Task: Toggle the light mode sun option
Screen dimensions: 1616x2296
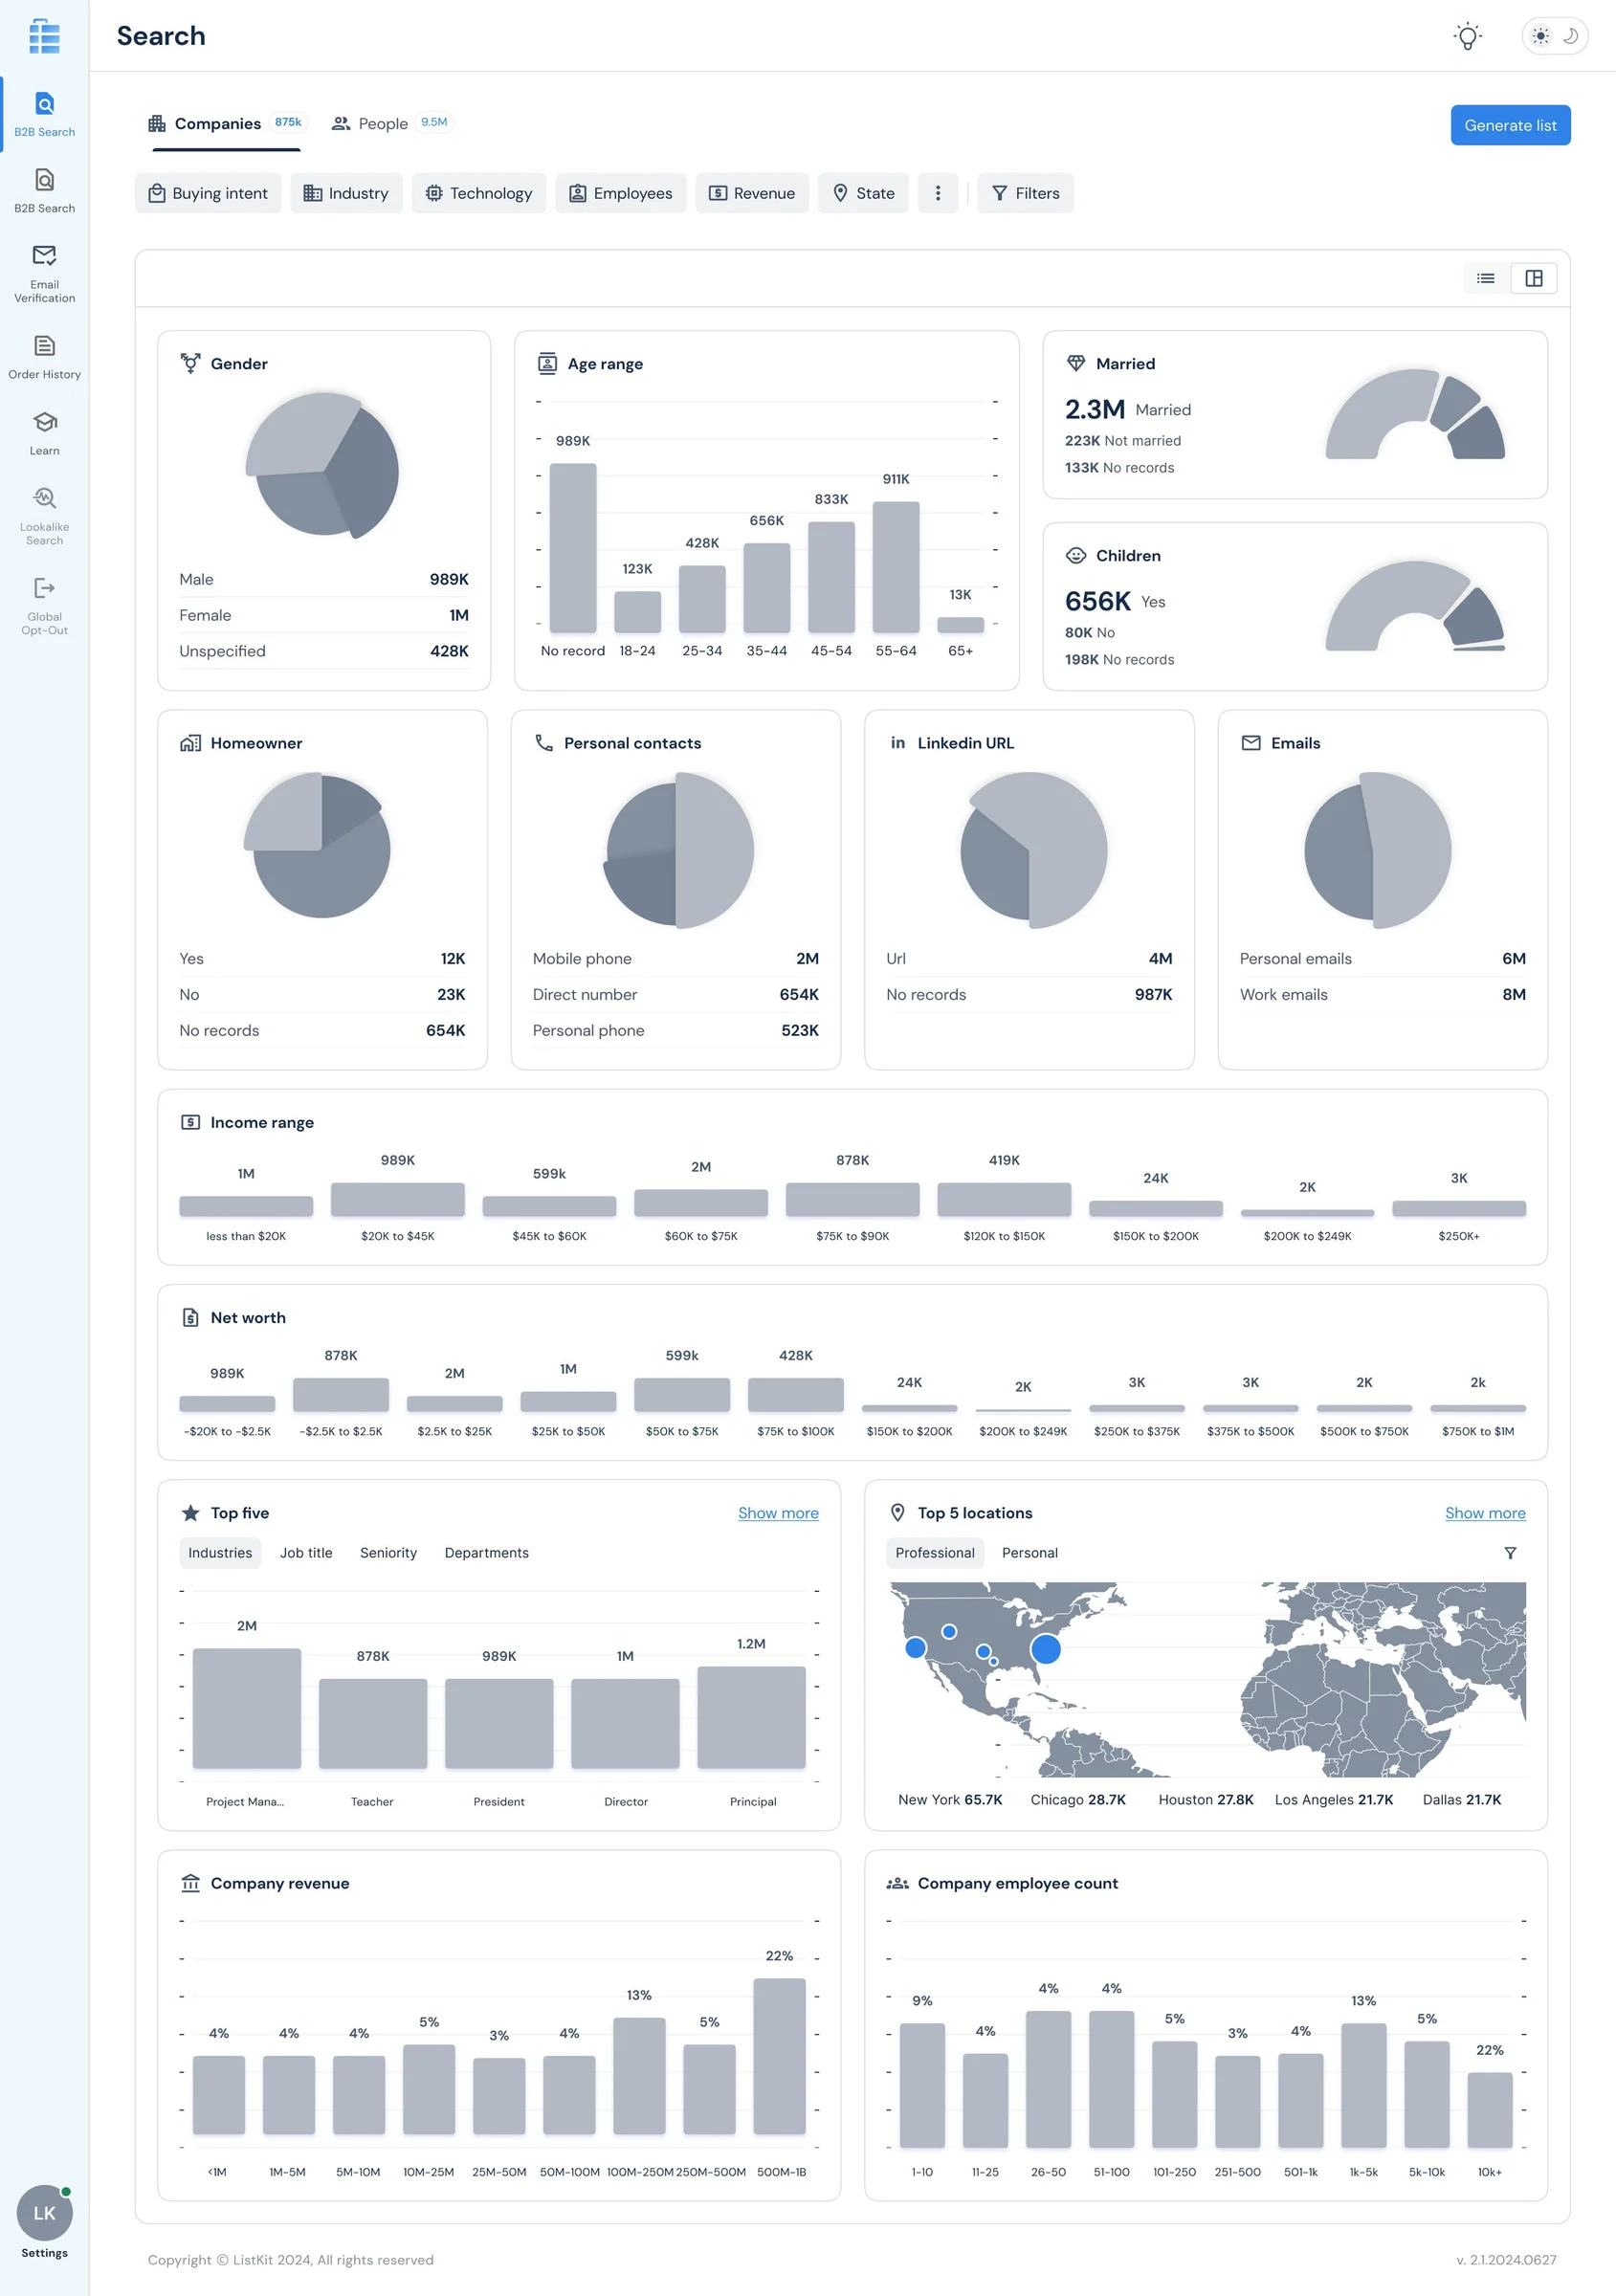Action: pos(1540,36)
